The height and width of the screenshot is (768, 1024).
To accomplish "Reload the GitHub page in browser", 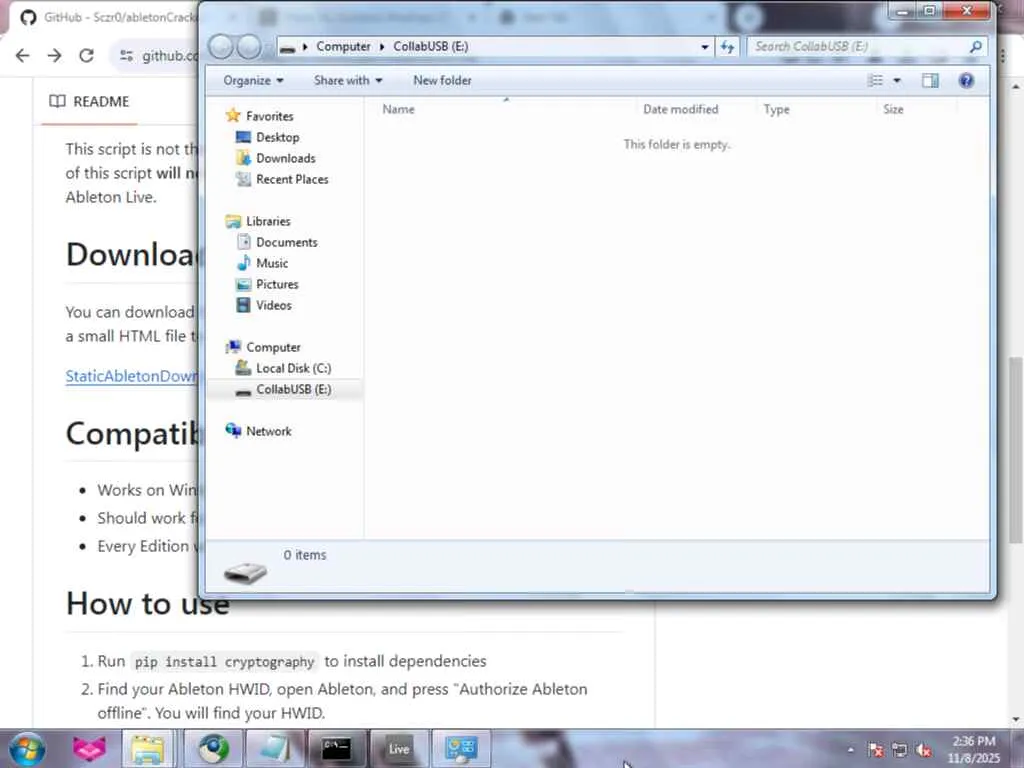I will [x=86, y=56].
